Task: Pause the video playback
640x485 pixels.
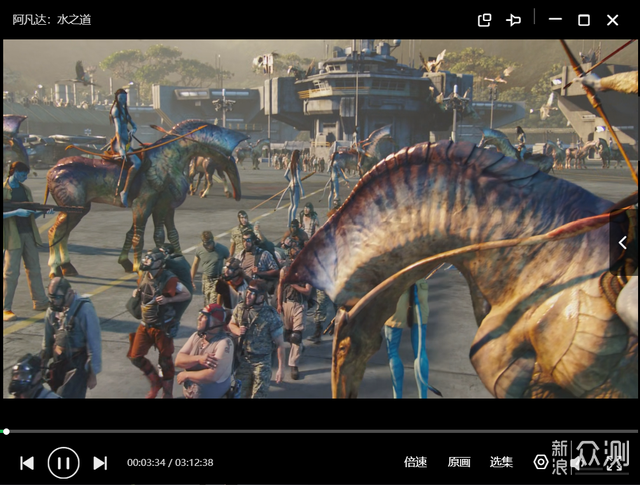Action: point(63,463)
